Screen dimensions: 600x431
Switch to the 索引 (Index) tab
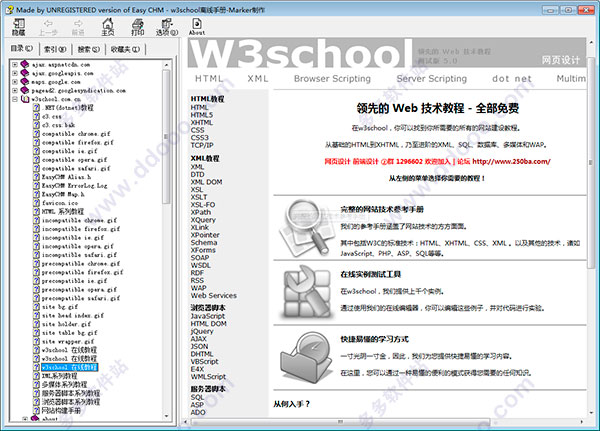click(55, 49)
